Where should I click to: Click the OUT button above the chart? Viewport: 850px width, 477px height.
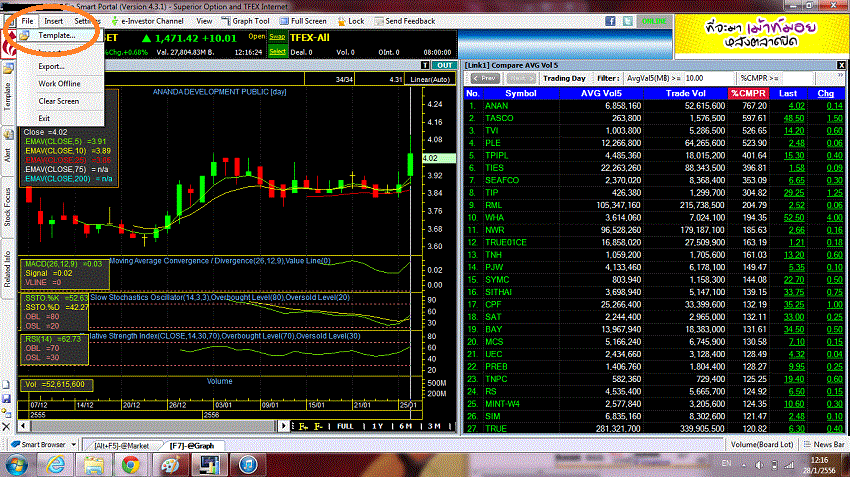point(445,65)
